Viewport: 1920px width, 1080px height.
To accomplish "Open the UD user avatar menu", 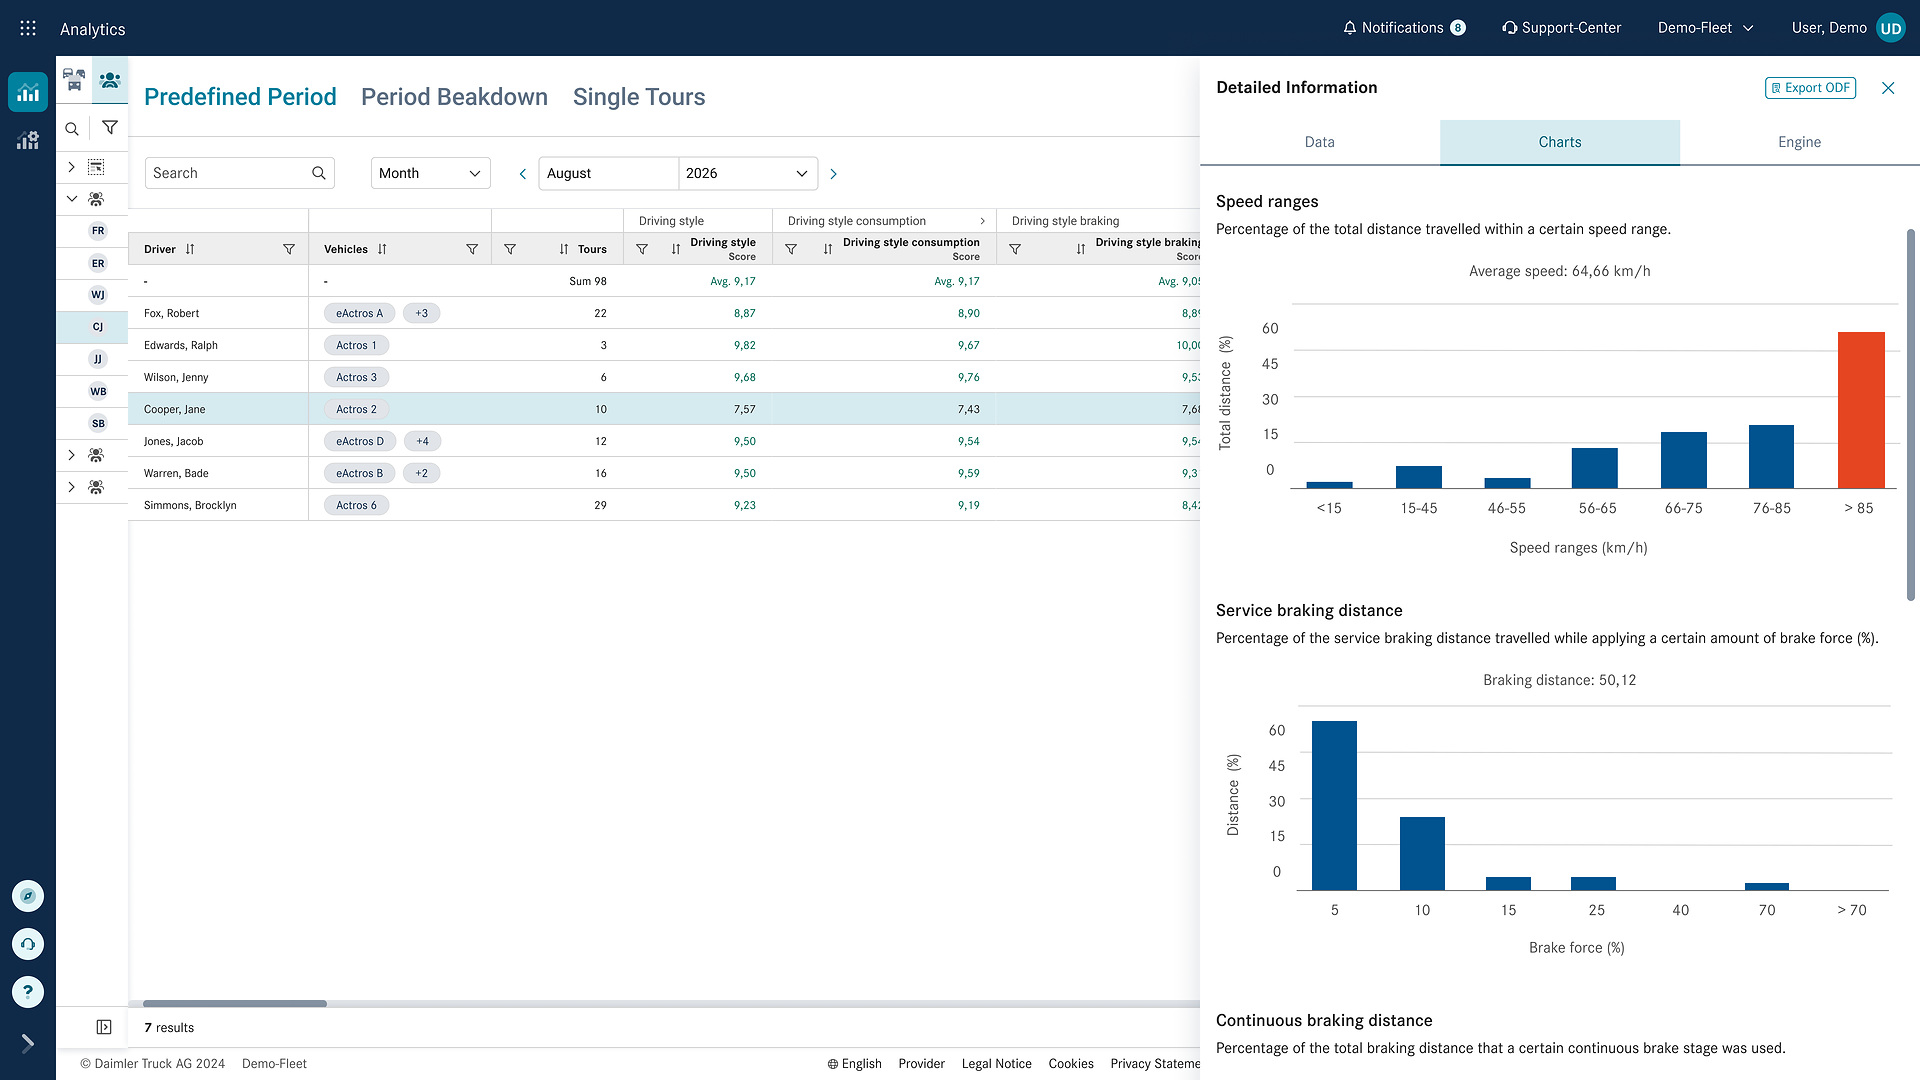I will click(x=1890, y=28).
